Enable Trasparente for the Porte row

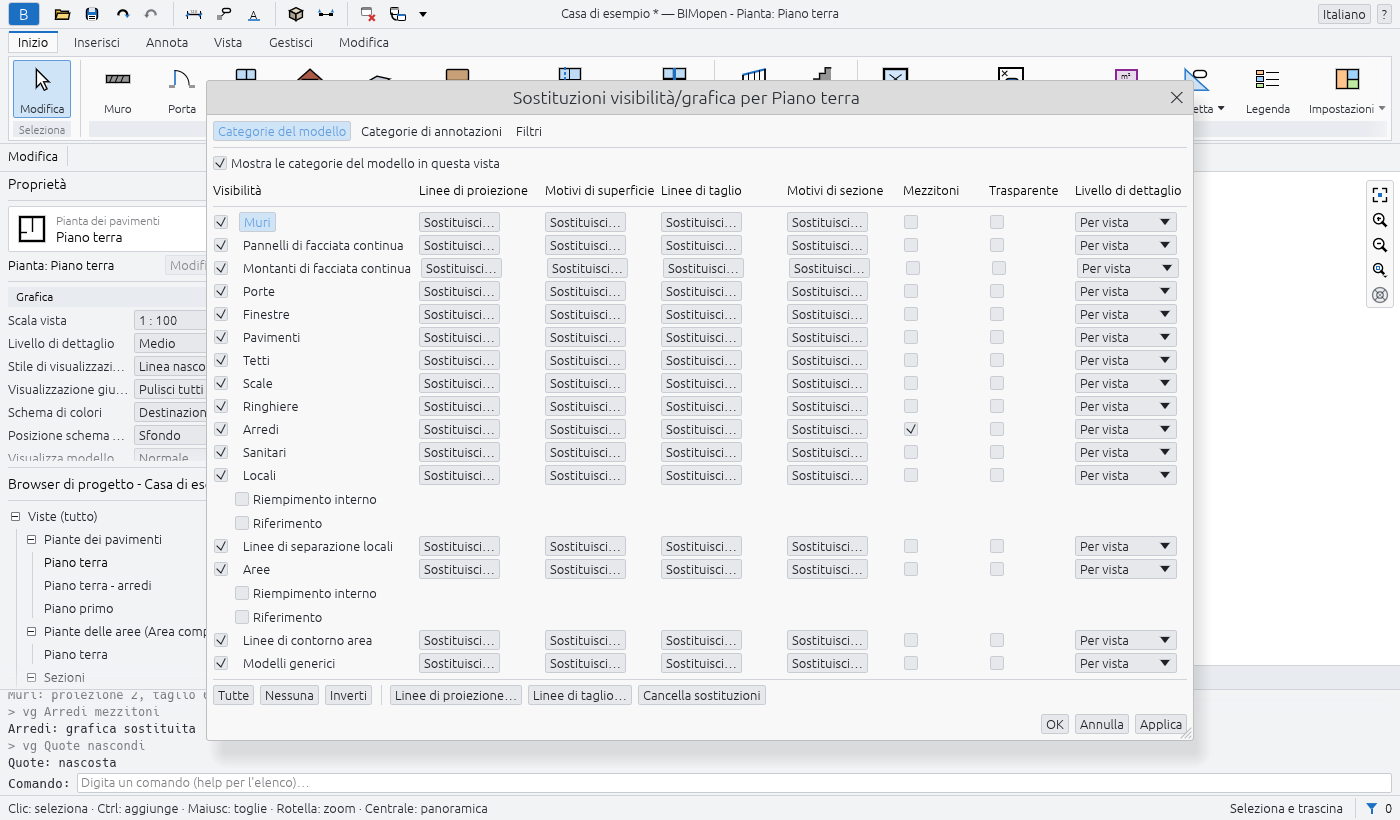pyautogui.click(x=997, y=291)
